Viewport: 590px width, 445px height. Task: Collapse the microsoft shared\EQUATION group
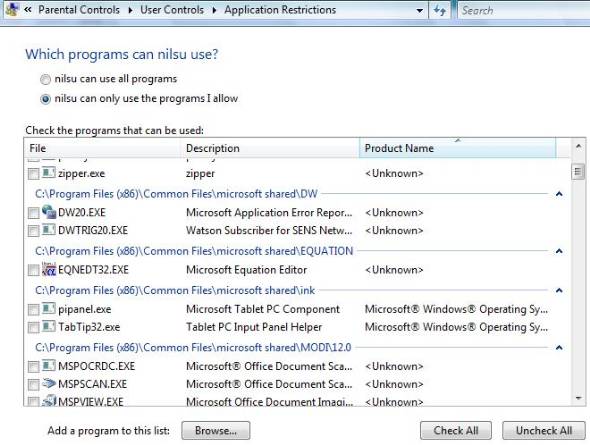[559, 251]
